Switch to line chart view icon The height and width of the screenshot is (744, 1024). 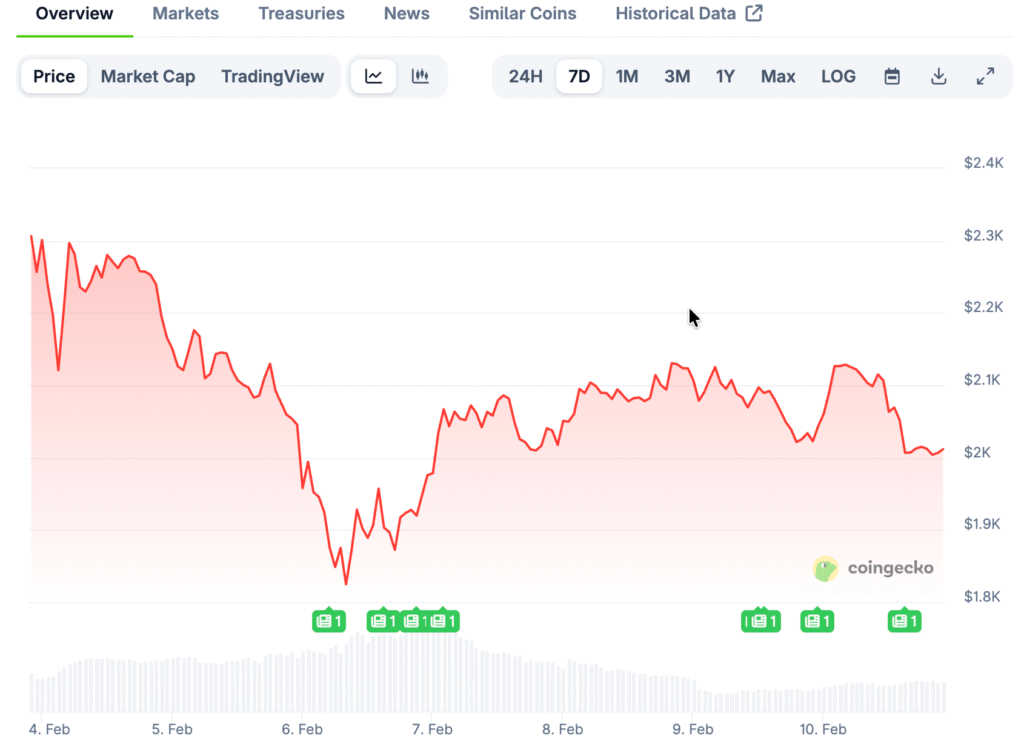pyautogui.click(x=373, y=77)
